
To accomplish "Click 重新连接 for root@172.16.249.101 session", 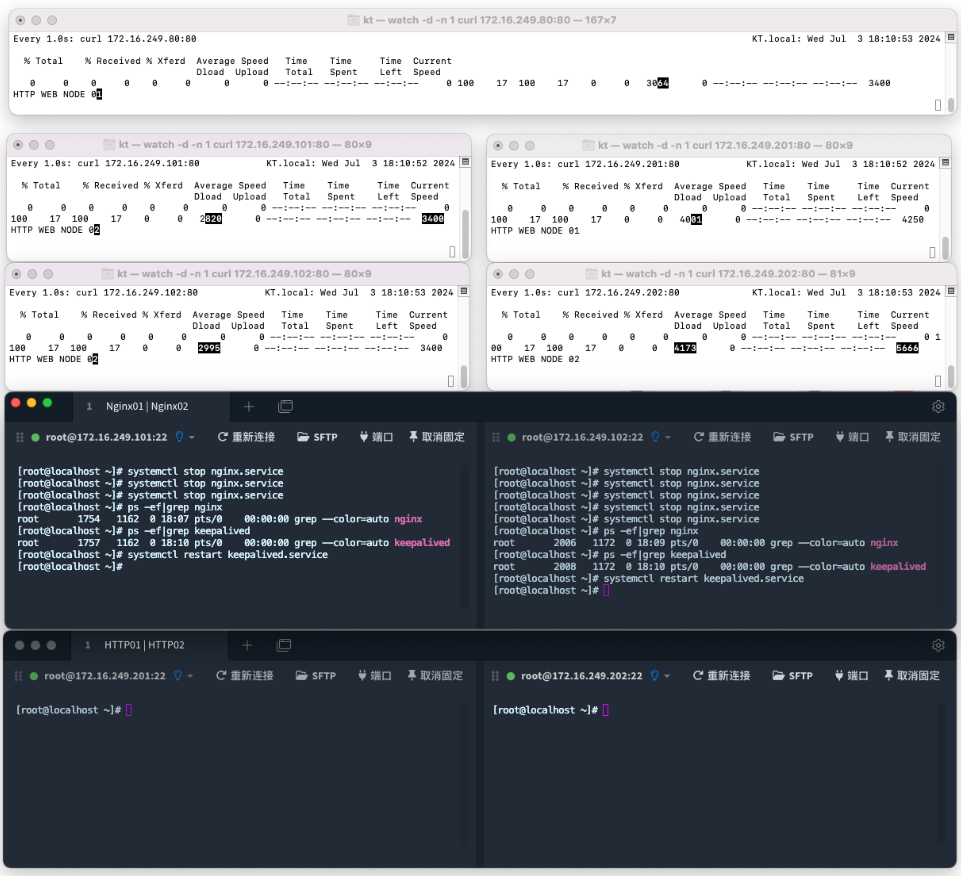I will (x=246, y=437).
